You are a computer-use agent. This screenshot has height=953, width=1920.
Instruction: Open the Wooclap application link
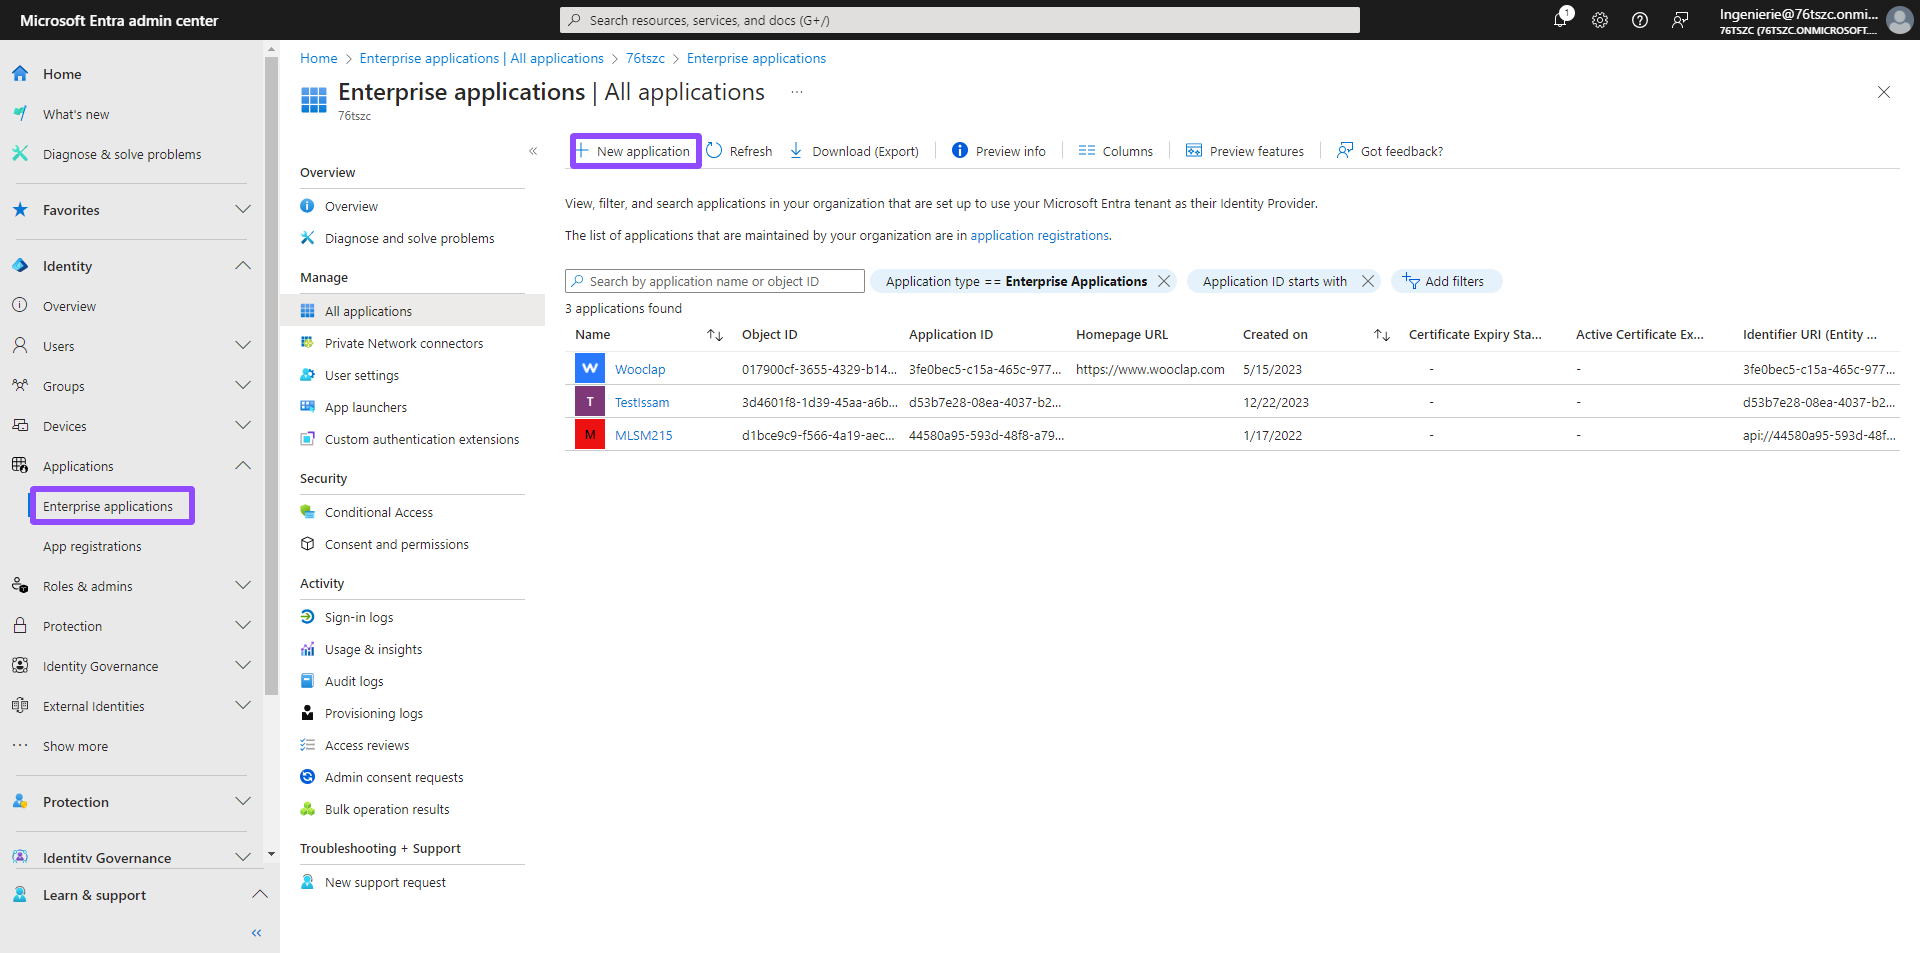[640, 369]
